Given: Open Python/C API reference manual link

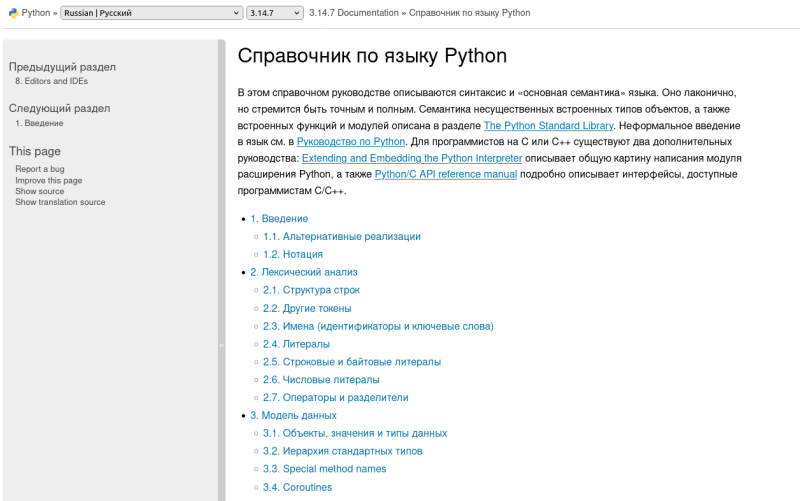Looking at the screenshot, I should [446, 174].
